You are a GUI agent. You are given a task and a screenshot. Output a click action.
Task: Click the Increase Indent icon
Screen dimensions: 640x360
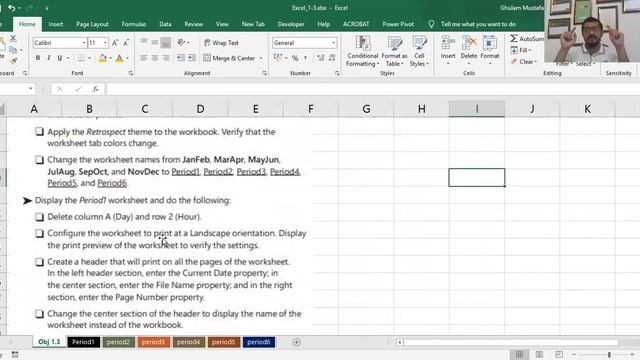coord(191,58)
